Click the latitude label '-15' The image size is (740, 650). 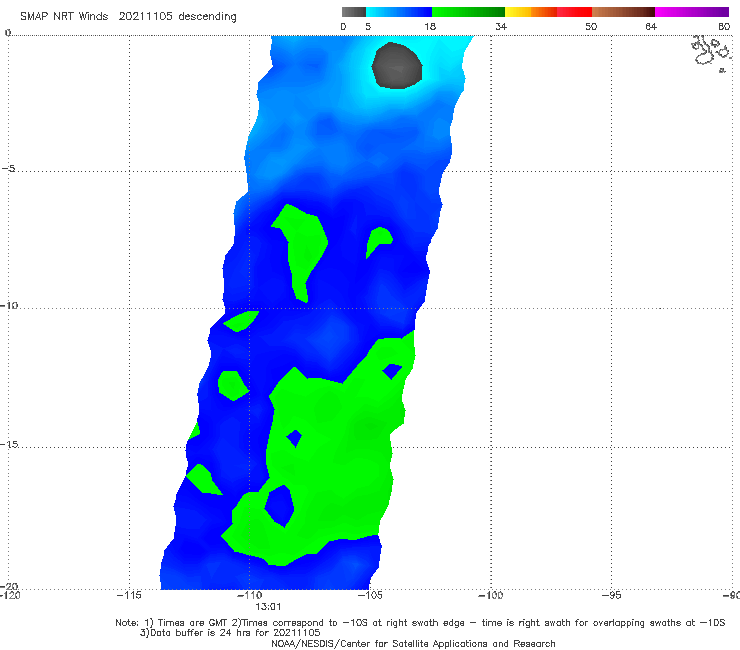coord(9,444)
